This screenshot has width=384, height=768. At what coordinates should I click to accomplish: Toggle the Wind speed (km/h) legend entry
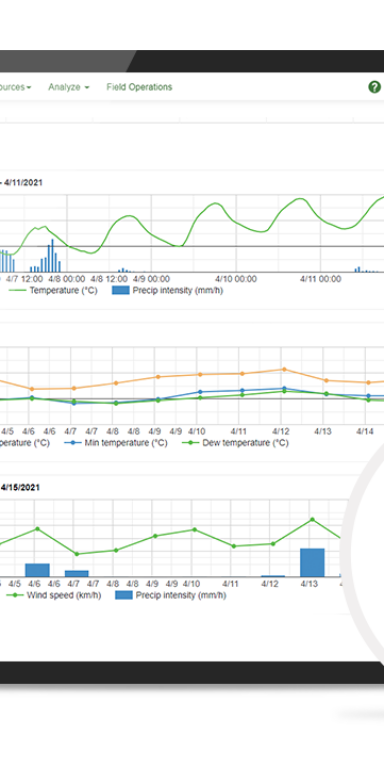[53, 596]
